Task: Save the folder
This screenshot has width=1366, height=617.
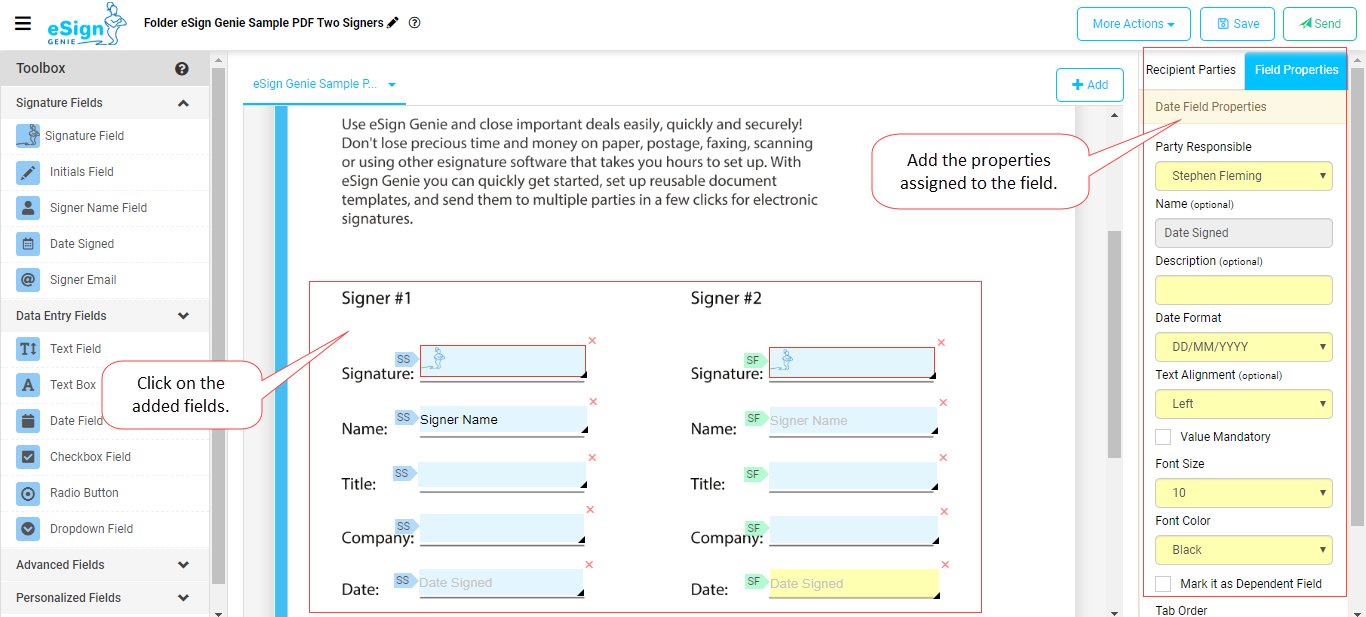Action: pos(1237,24)
